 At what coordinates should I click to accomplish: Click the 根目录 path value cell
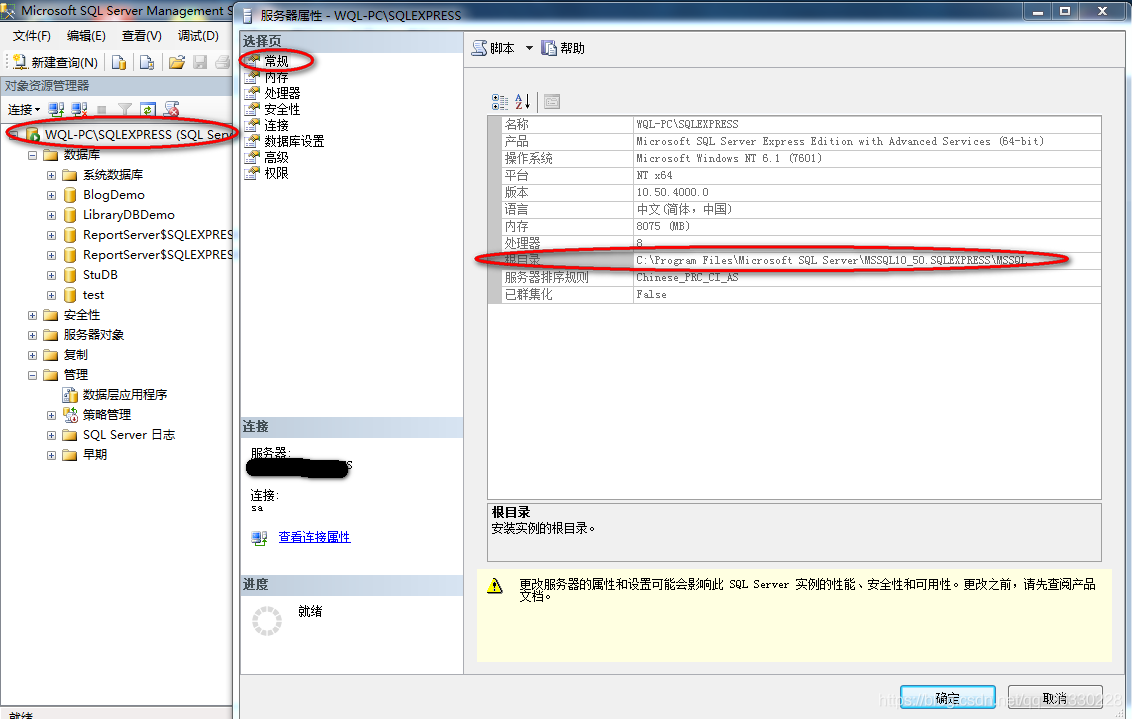click(867, 261)
